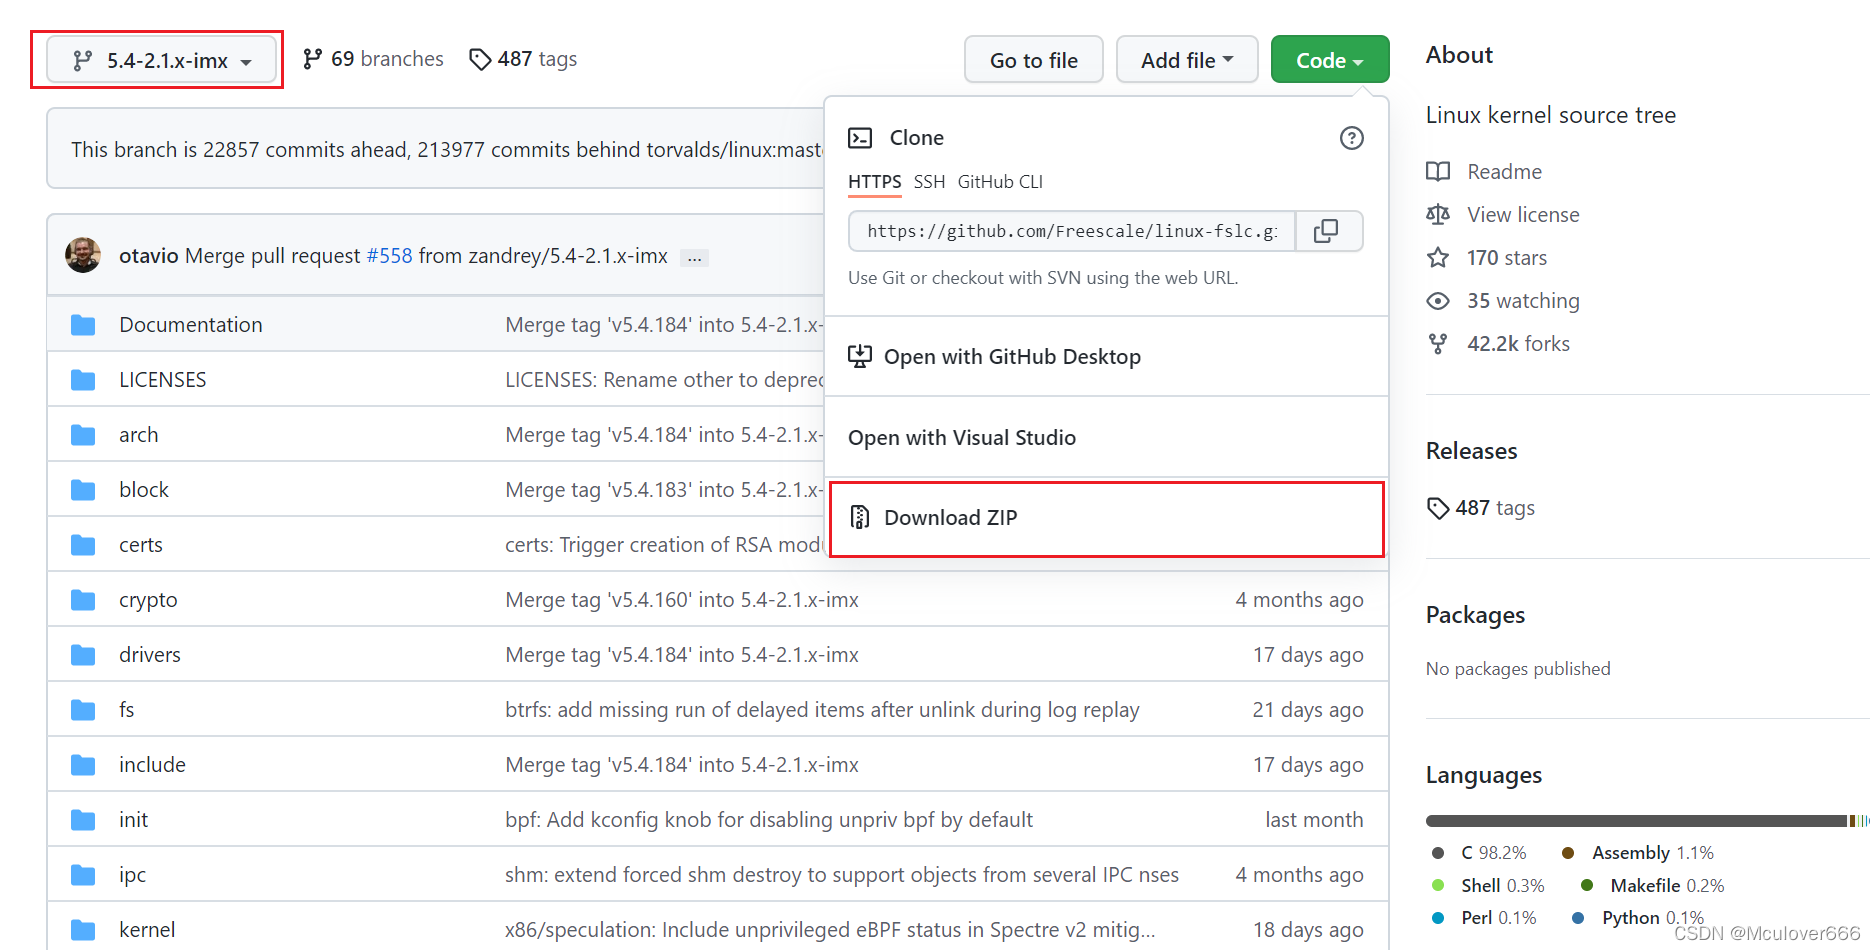Click the branch icon in branch selector
The image size is (1876, 950).
(83, 61)
